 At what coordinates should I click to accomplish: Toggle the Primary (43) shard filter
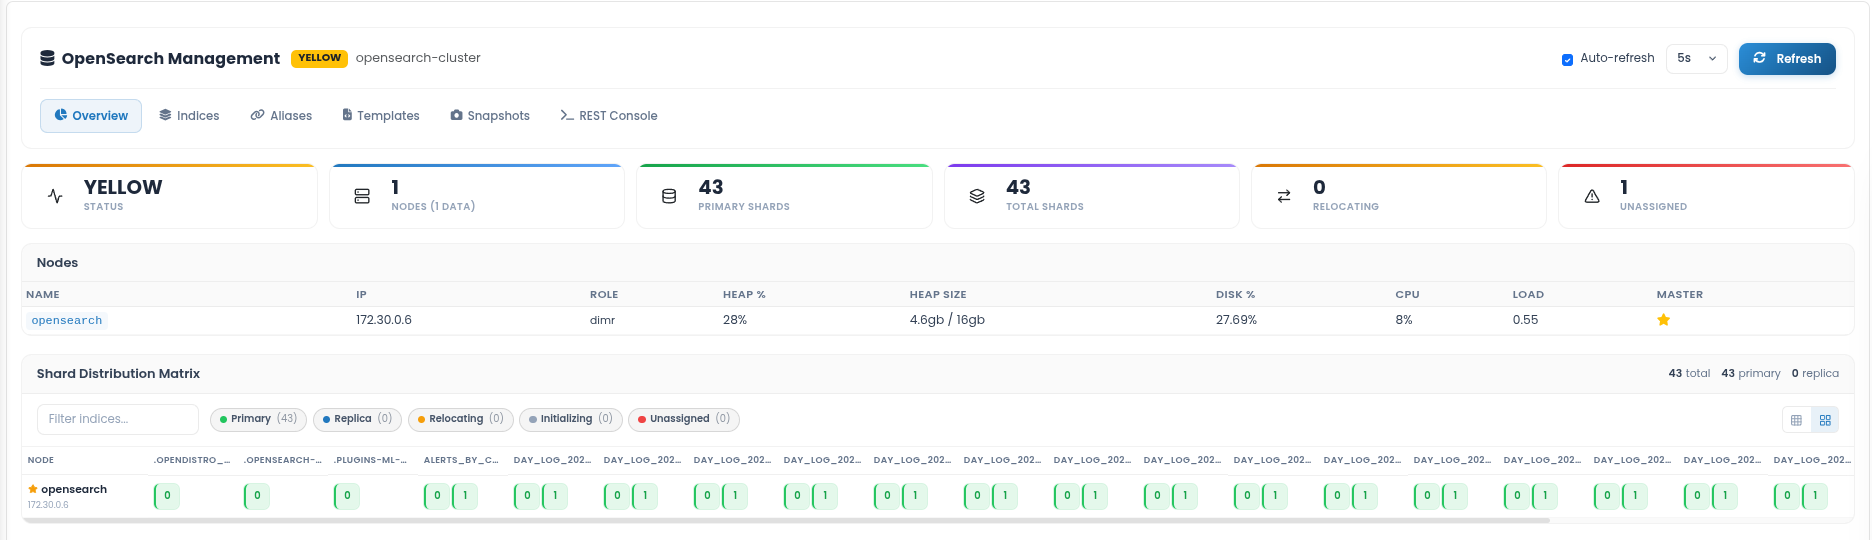(x=260, y=419)
